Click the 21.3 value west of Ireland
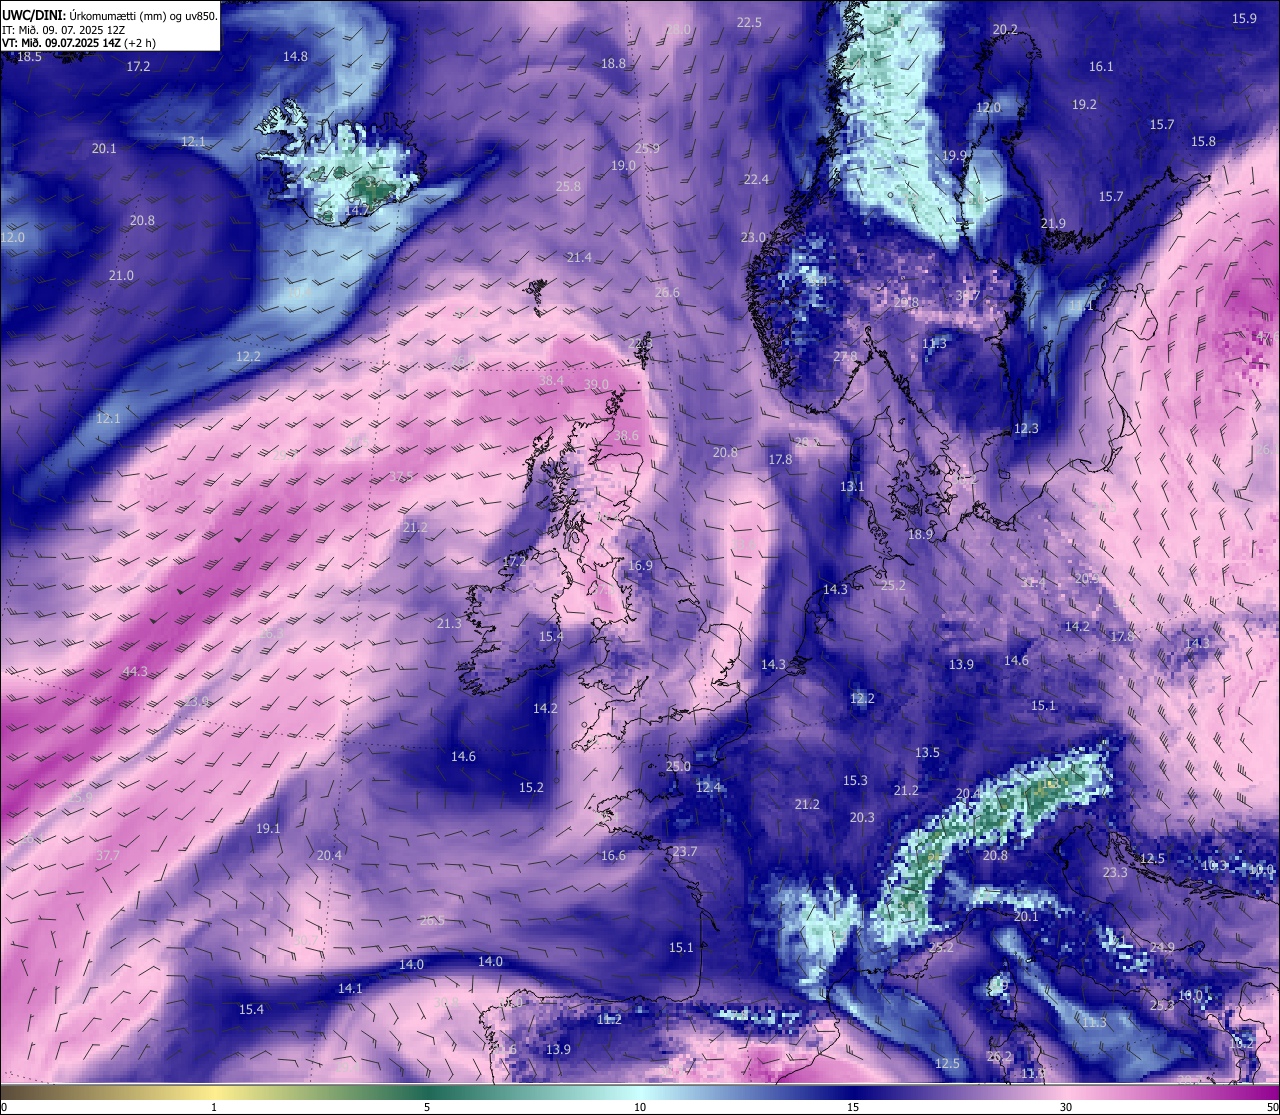1280x1115 pixels. click(x=449, y=624)
